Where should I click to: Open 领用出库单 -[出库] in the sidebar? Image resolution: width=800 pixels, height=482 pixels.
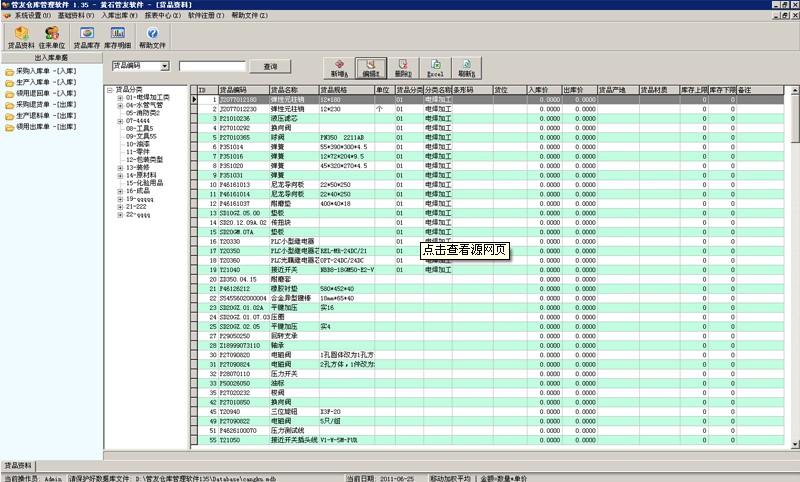tap(41, 126)
